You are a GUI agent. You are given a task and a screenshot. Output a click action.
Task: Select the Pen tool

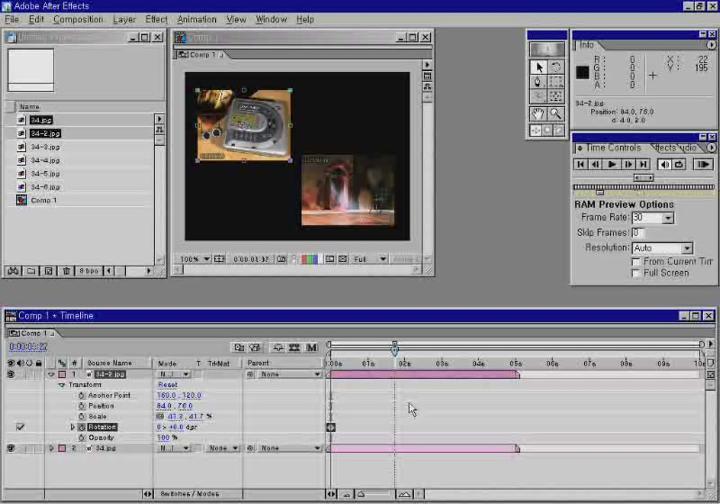(538, 82)
